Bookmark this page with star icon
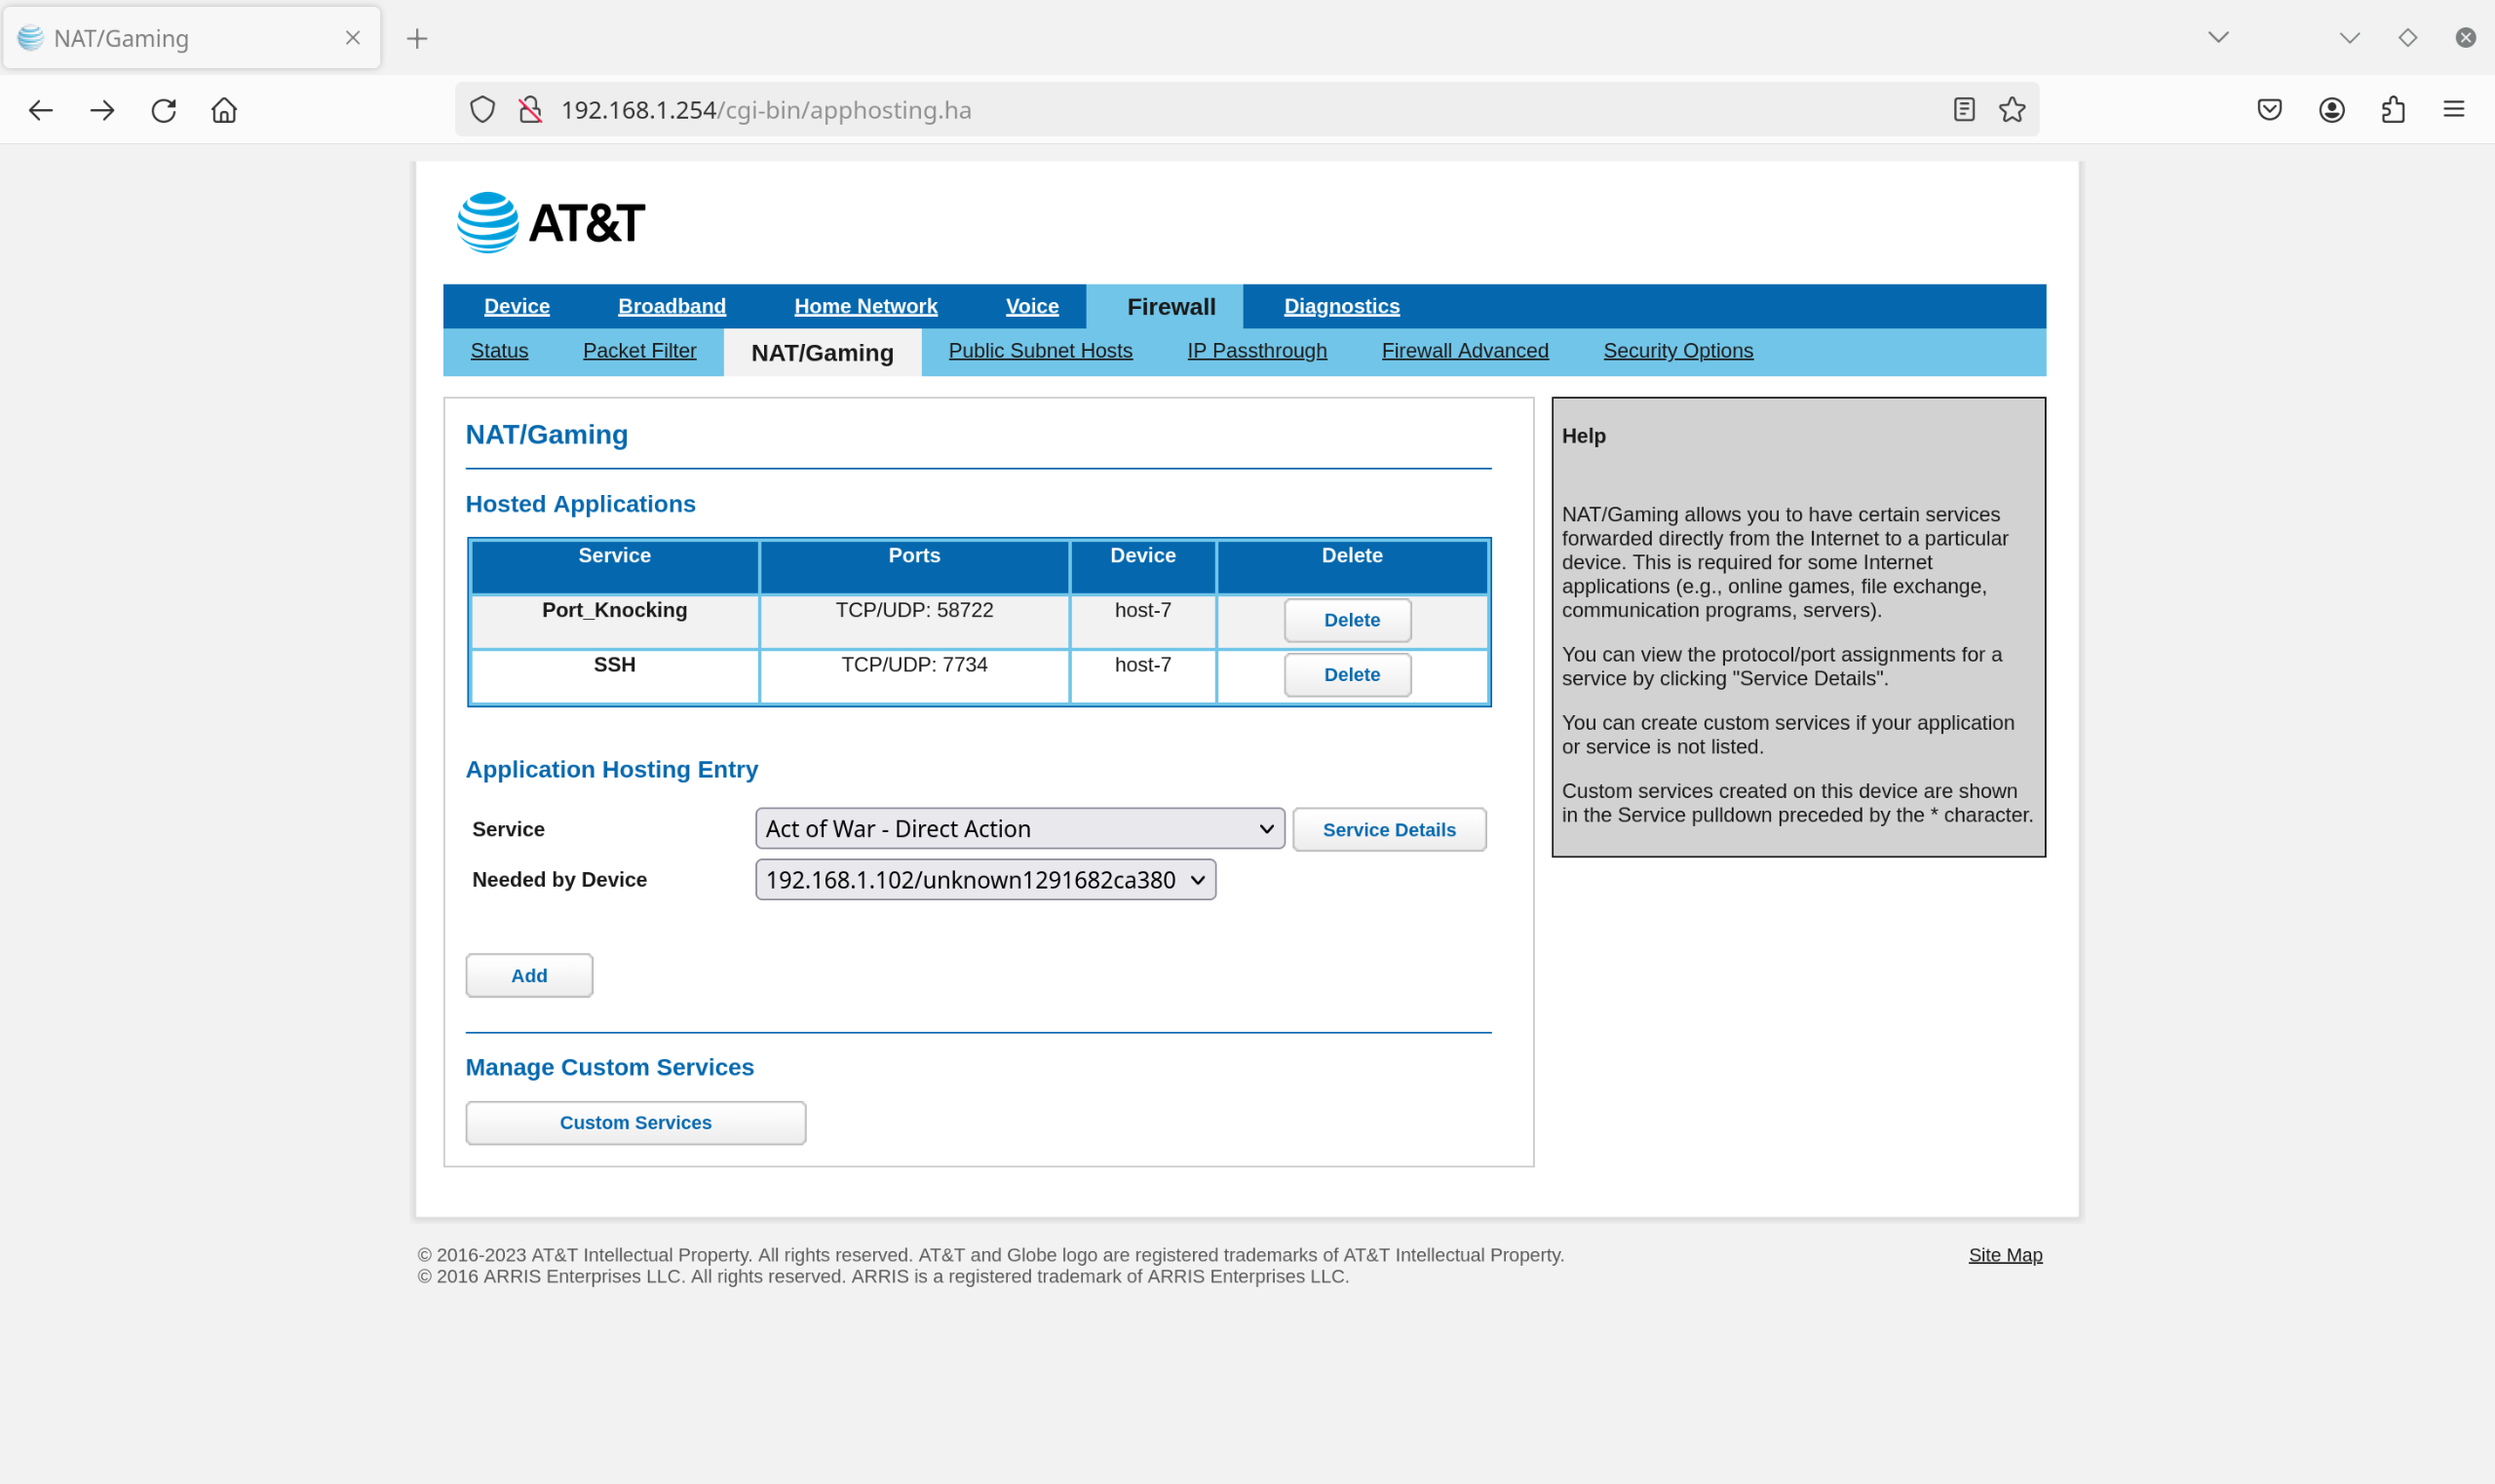The image size is (2495, 1484). pos(2012,110)
